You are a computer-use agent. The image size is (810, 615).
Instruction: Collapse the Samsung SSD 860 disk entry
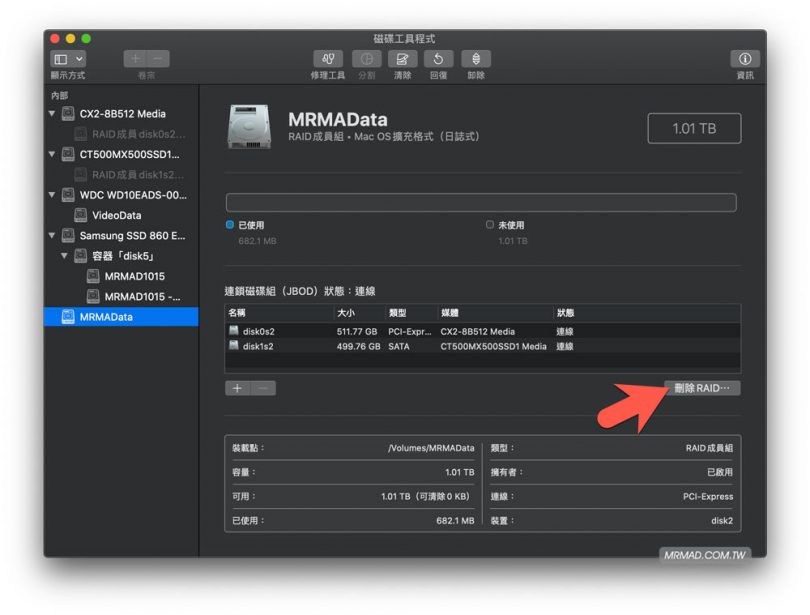[51, 235]
